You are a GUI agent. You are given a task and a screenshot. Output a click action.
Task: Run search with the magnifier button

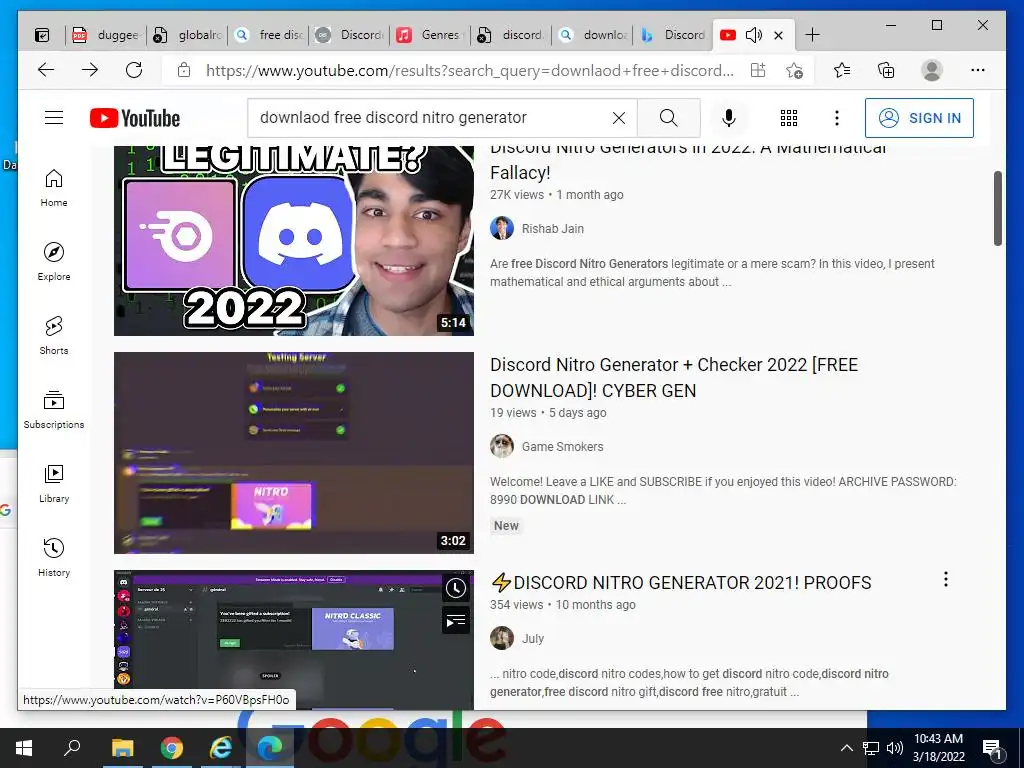click(668, 118)
